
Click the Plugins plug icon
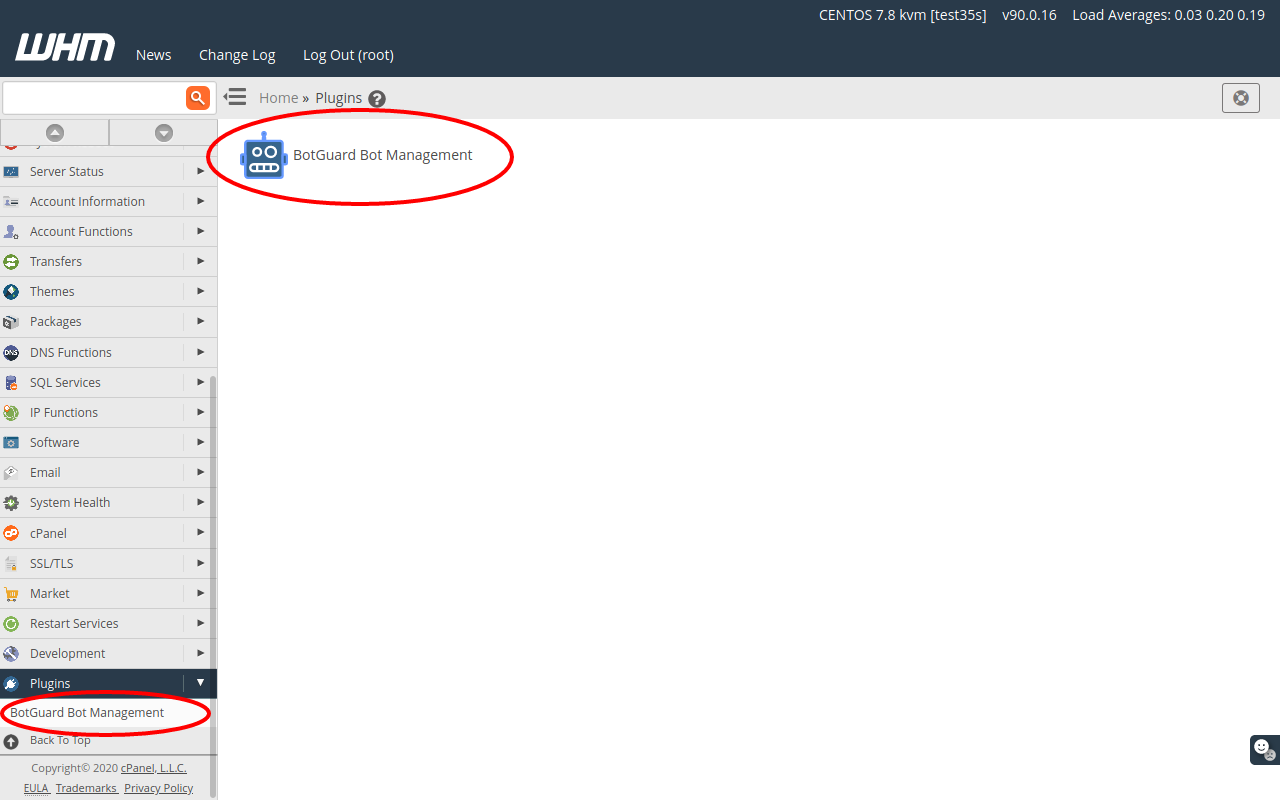(11, 684)
